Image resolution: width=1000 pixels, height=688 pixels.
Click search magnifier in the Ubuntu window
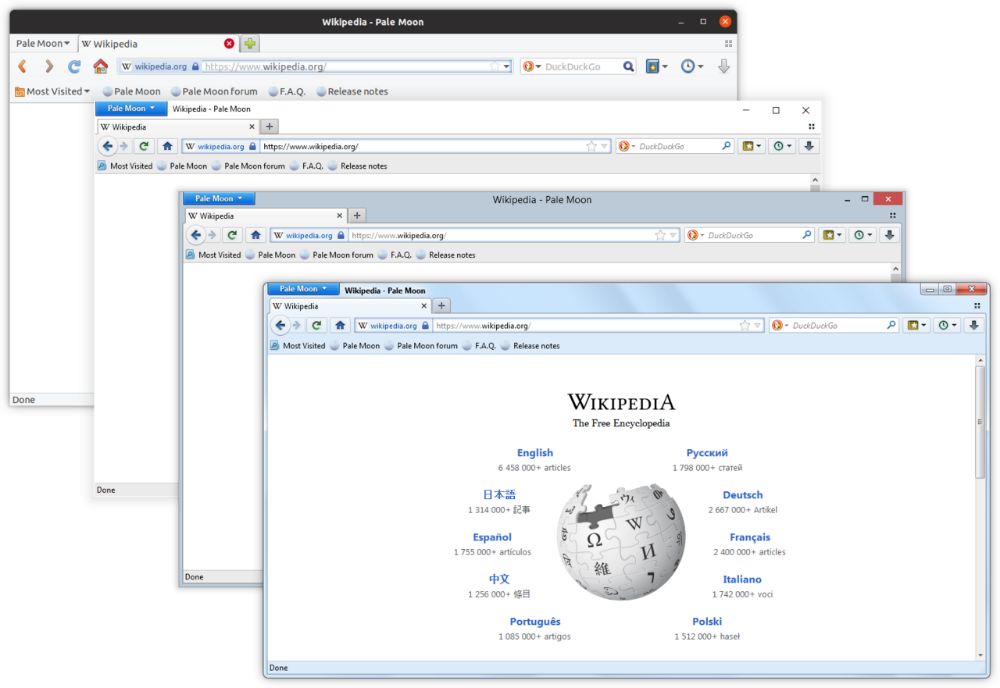[628, 66]
